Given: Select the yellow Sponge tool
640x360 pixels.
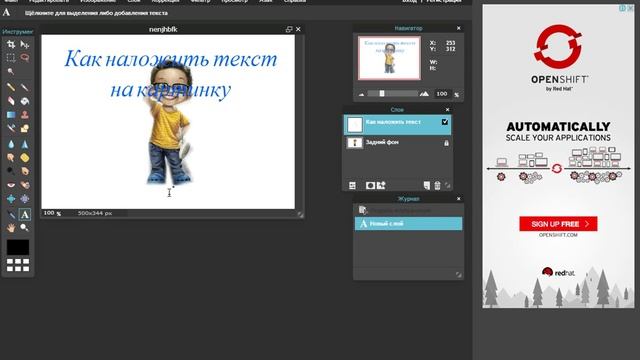Looking at the screenshot, I should pyautogui.click(x=24, y=158).
